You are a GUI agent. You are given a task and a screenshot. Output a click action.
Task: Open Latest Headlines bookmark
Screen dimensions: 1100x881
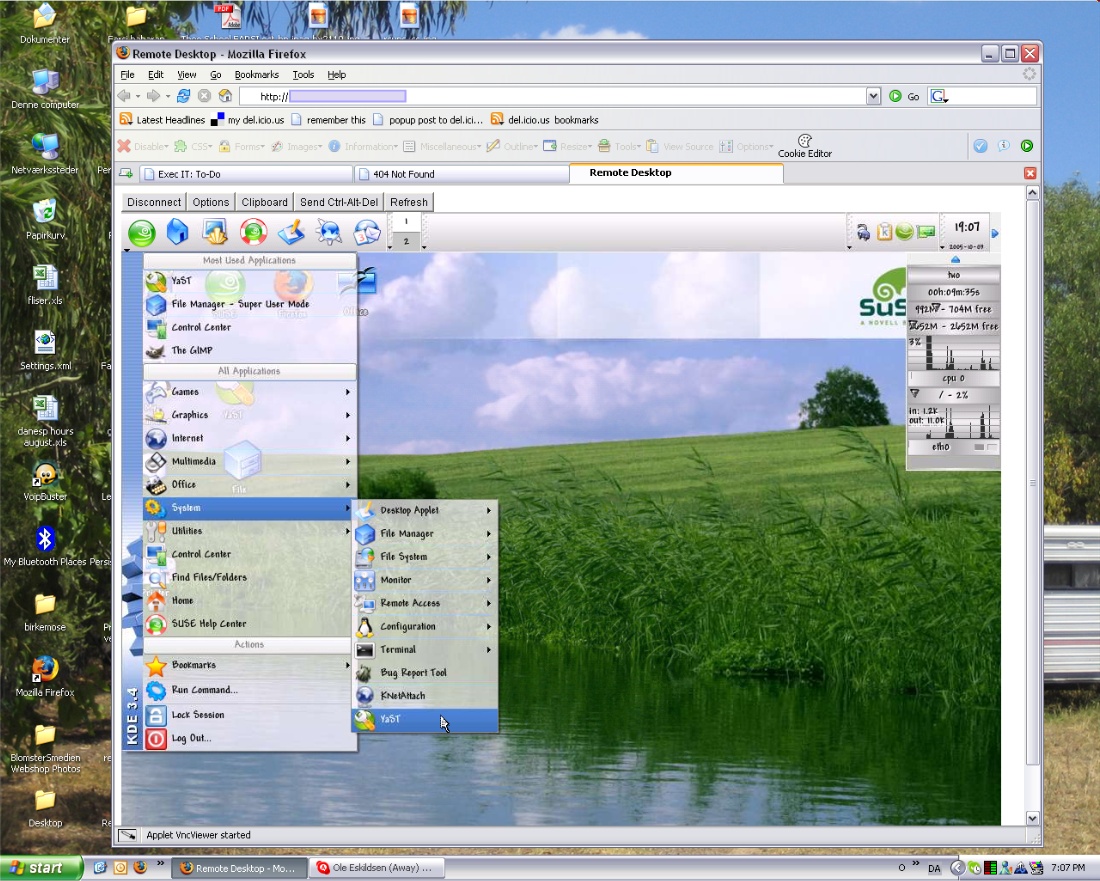click(x=162, y=120)
